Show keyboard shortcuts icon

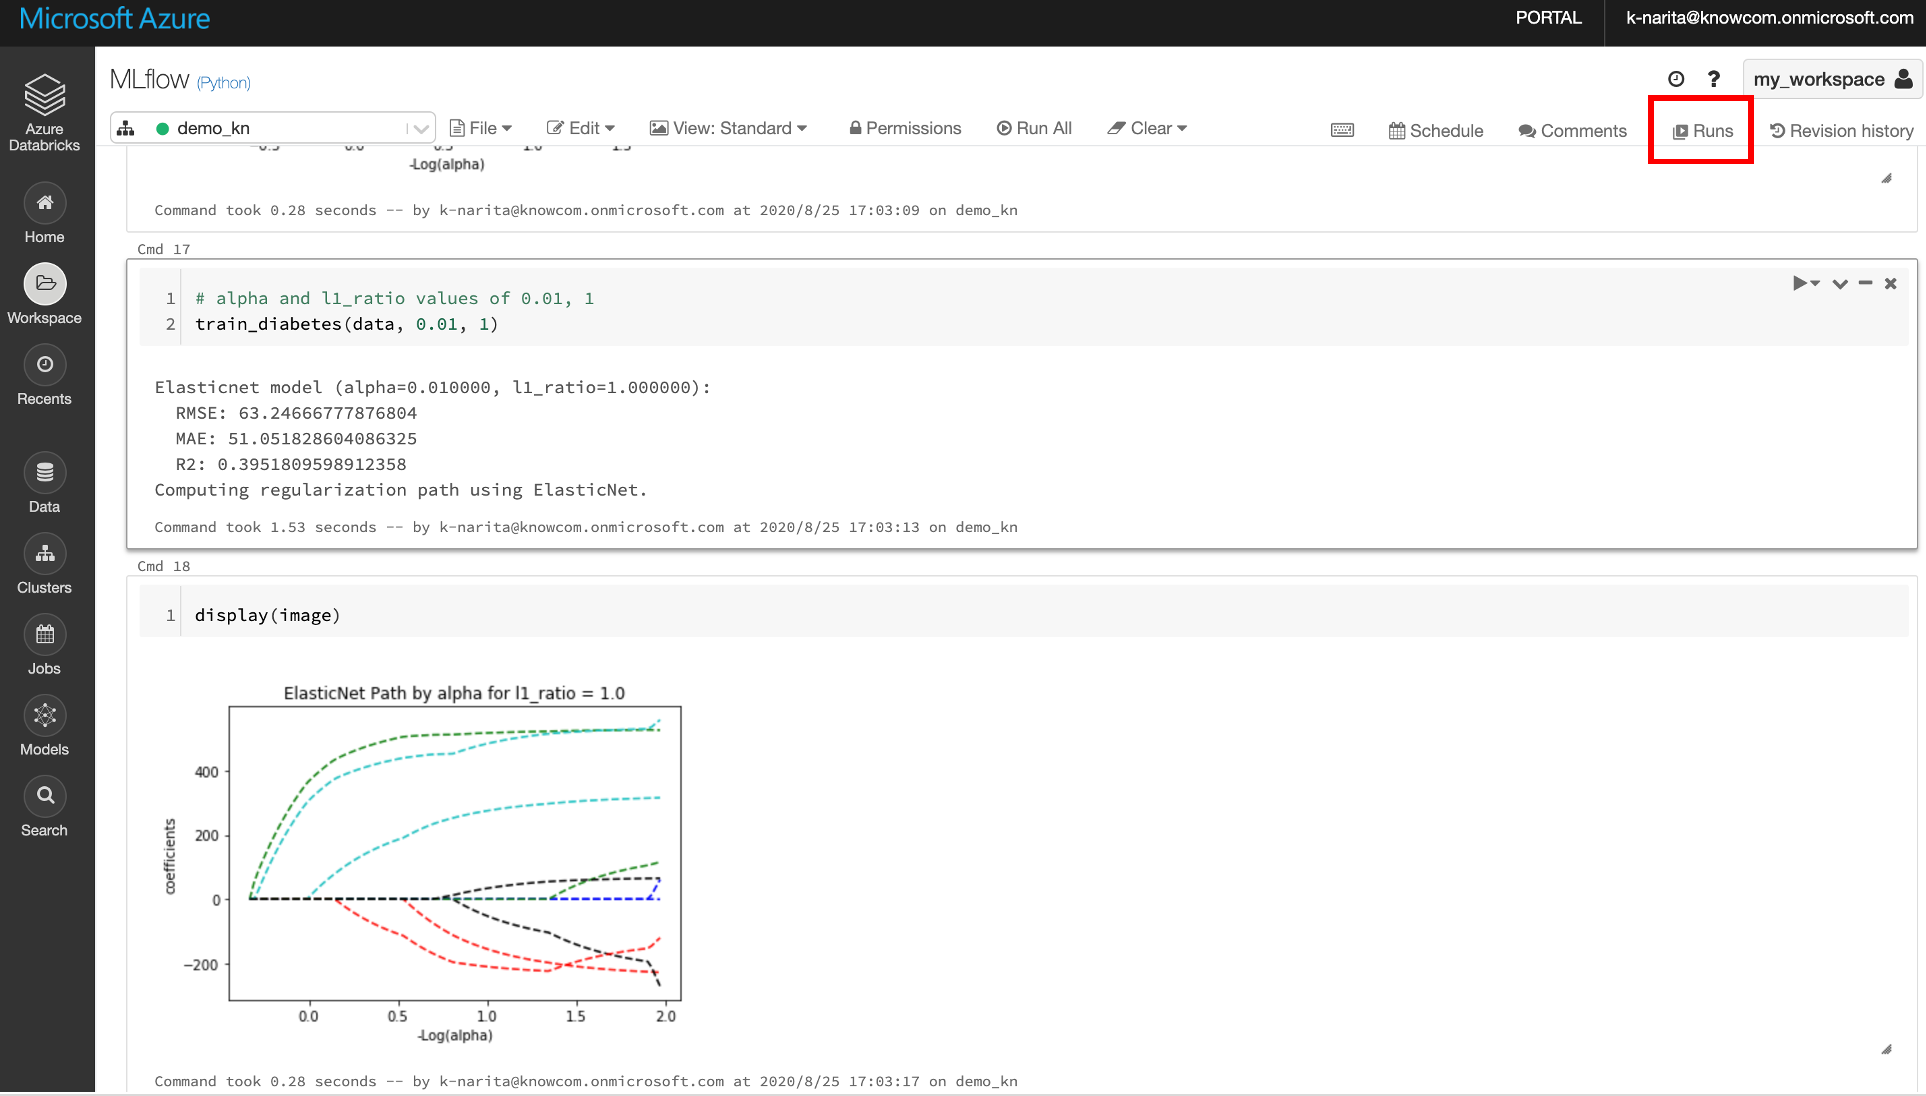tap(1342, 130)
